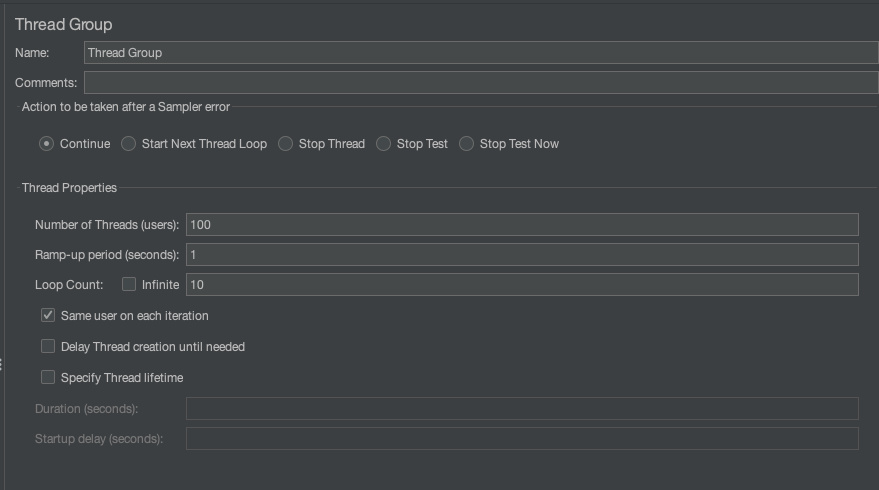Screen dimensions: 879x490
Task: Click the Duration seconds field
Action: (x=522, y=408)
